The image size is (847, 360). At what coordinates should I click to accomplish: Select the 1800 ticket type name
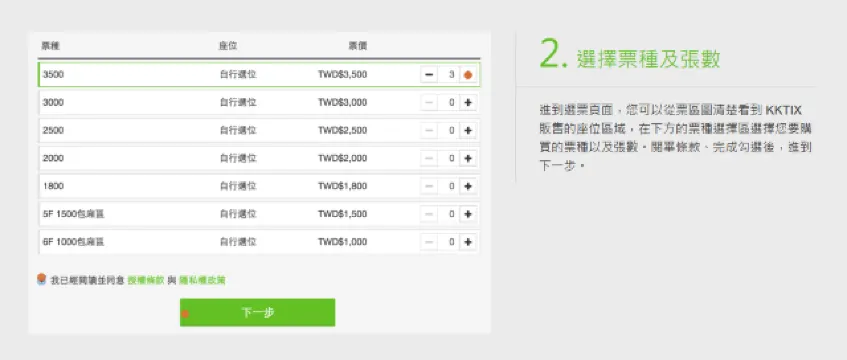click(53, 186)
